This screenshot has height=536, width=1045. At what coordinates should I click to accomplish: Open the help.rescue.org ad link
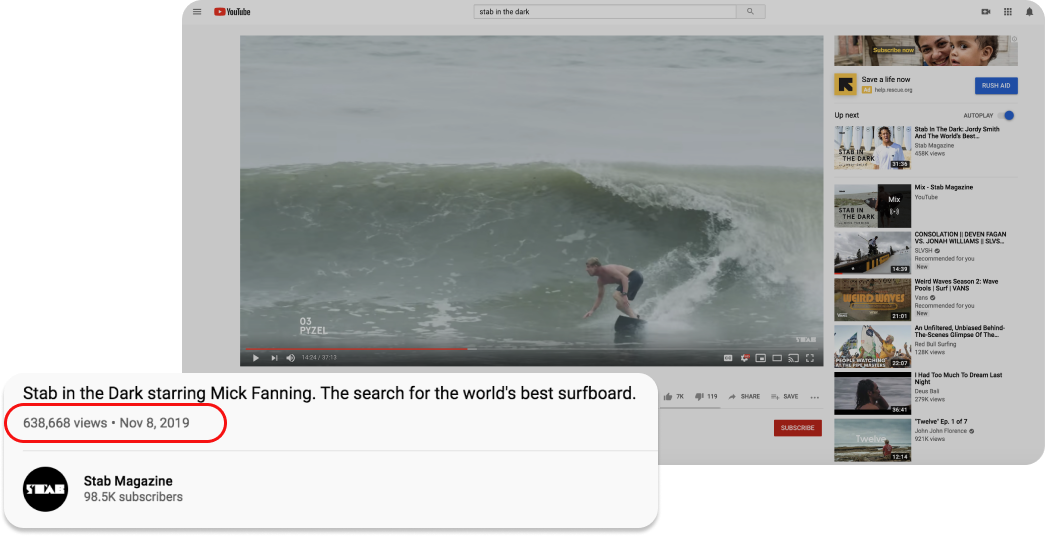pyautogui.click(x=893, y=90)
